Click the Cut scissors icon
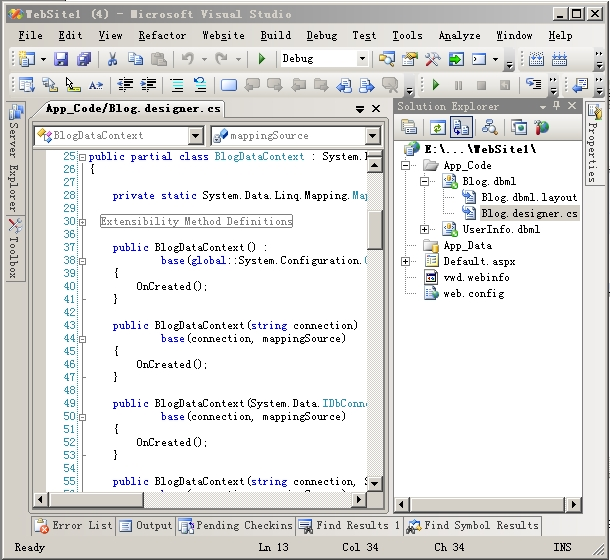The width and height of the screenshot is (610, 560). (112, 59)
